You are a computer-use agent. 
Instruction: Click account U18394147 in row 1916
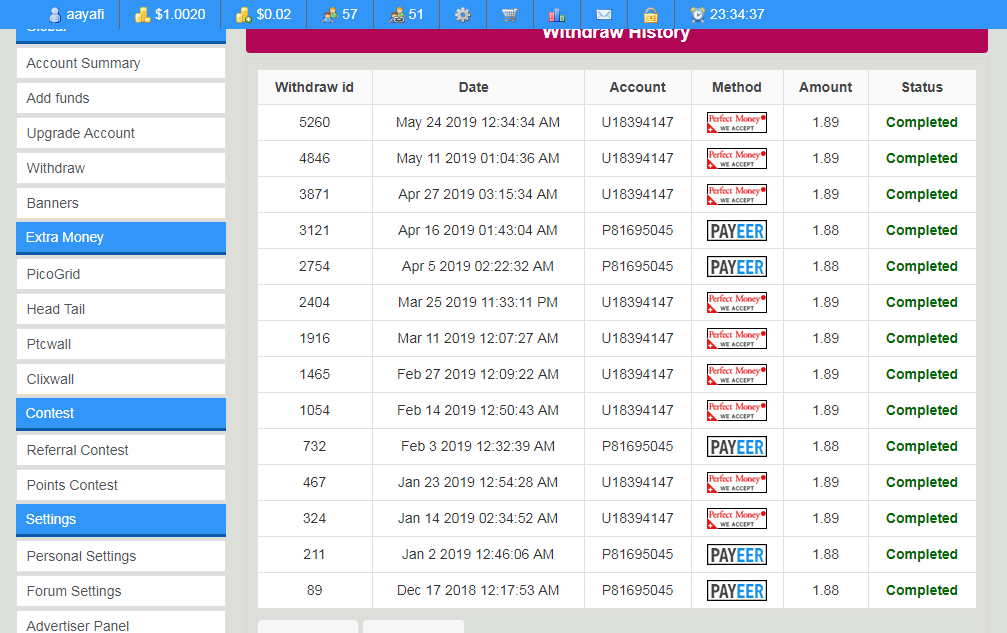coord(637,338)
